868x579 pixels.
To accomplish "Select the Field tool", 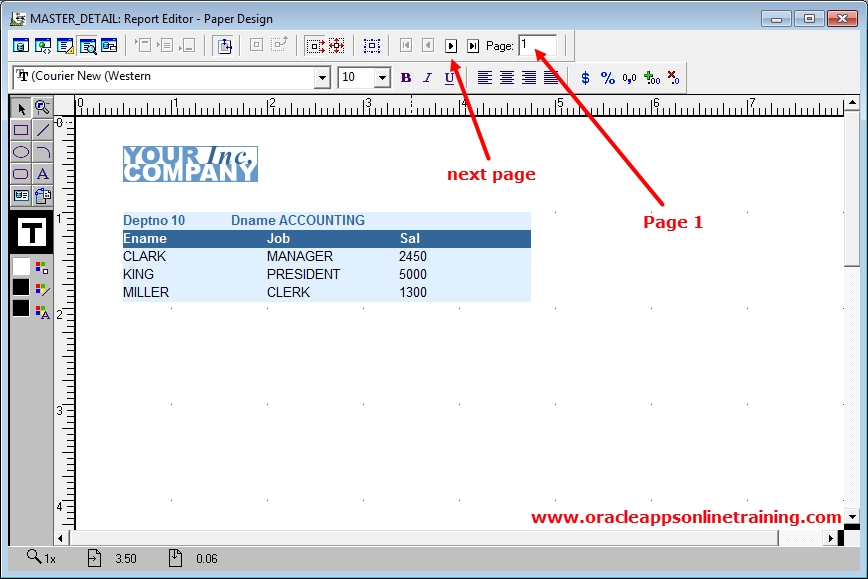I will (x=21, y=195).
